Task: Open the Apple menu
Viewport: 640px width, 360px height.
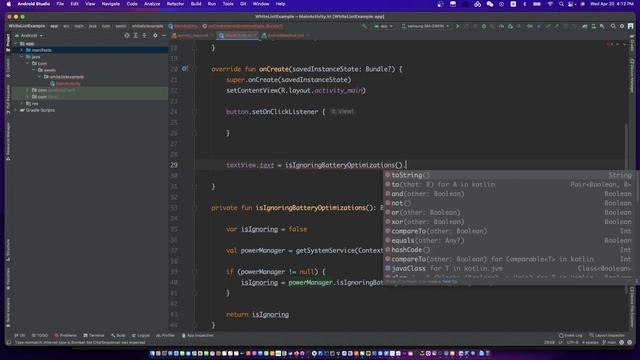Action: tap(9, 4)
